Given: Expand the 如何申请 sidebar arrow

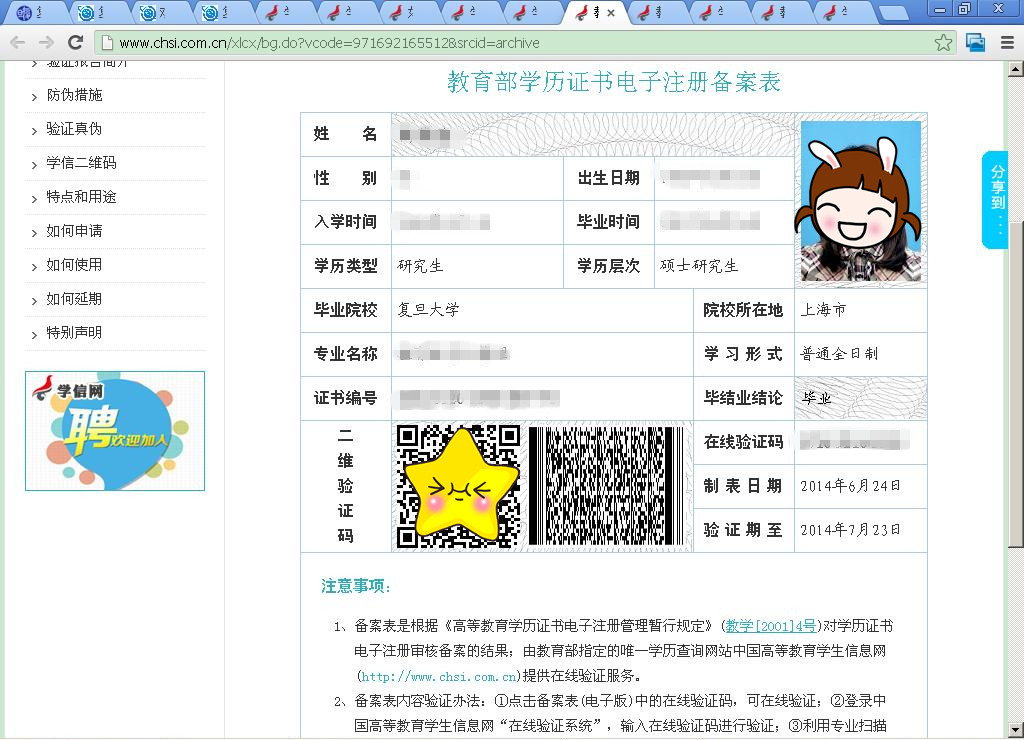Looking at the screenshot, I should click(x=34, y=231).
